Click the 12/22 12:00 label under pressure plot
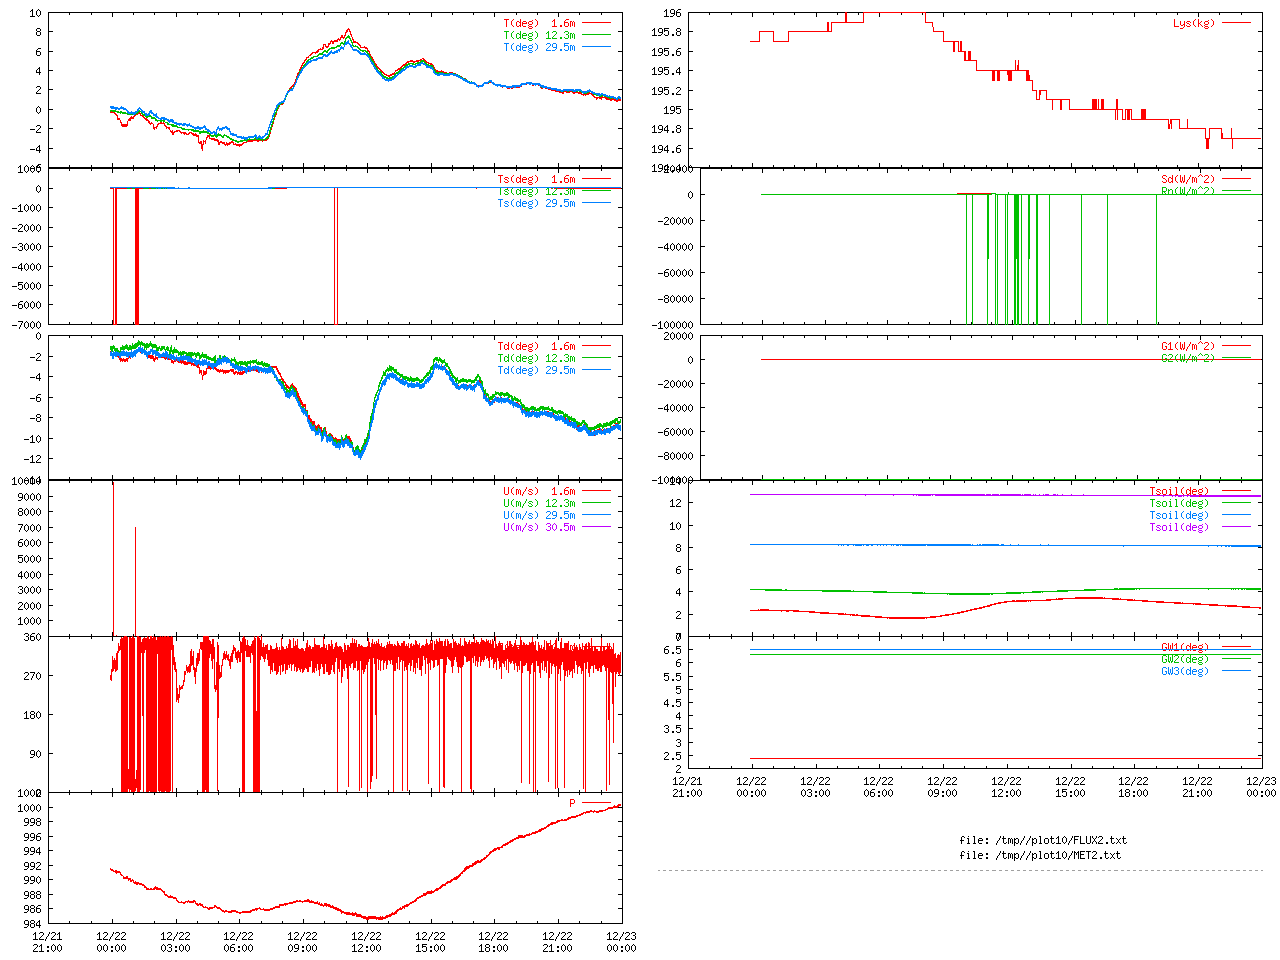The width and height of the screenshot is (1280, 960). 366,942
